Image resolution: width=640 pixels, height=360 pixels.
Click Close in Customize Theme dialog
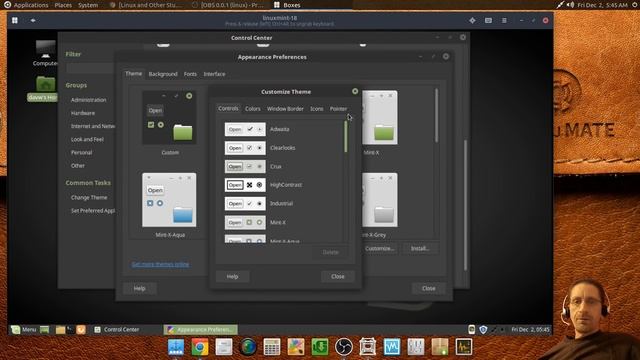point(338,276)
